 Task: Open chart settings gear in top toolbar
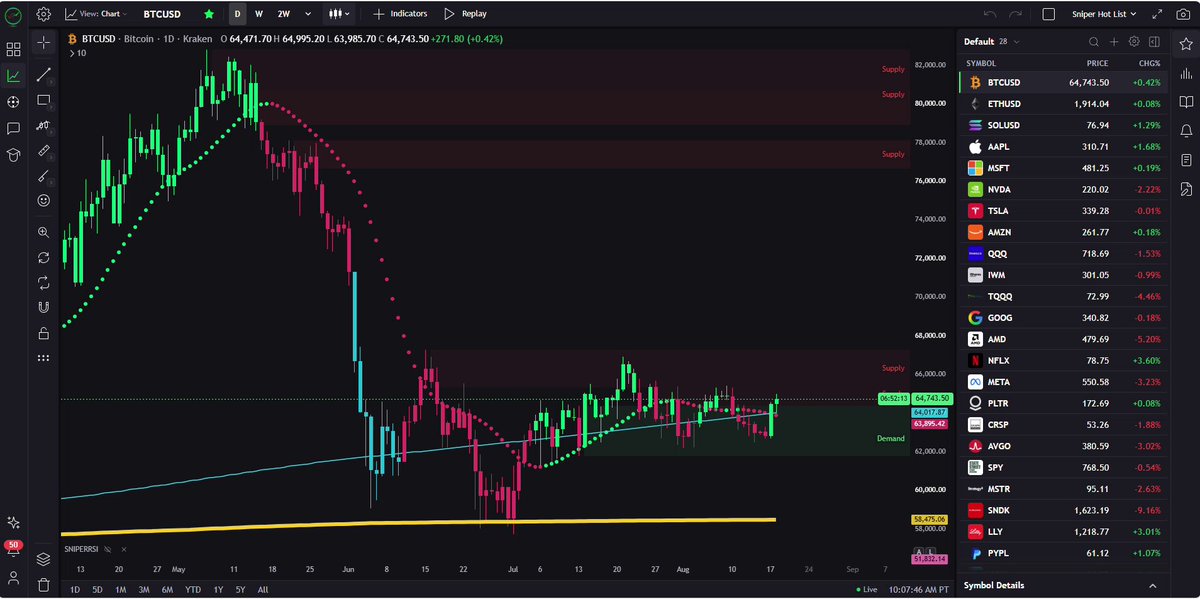point(43,14)
